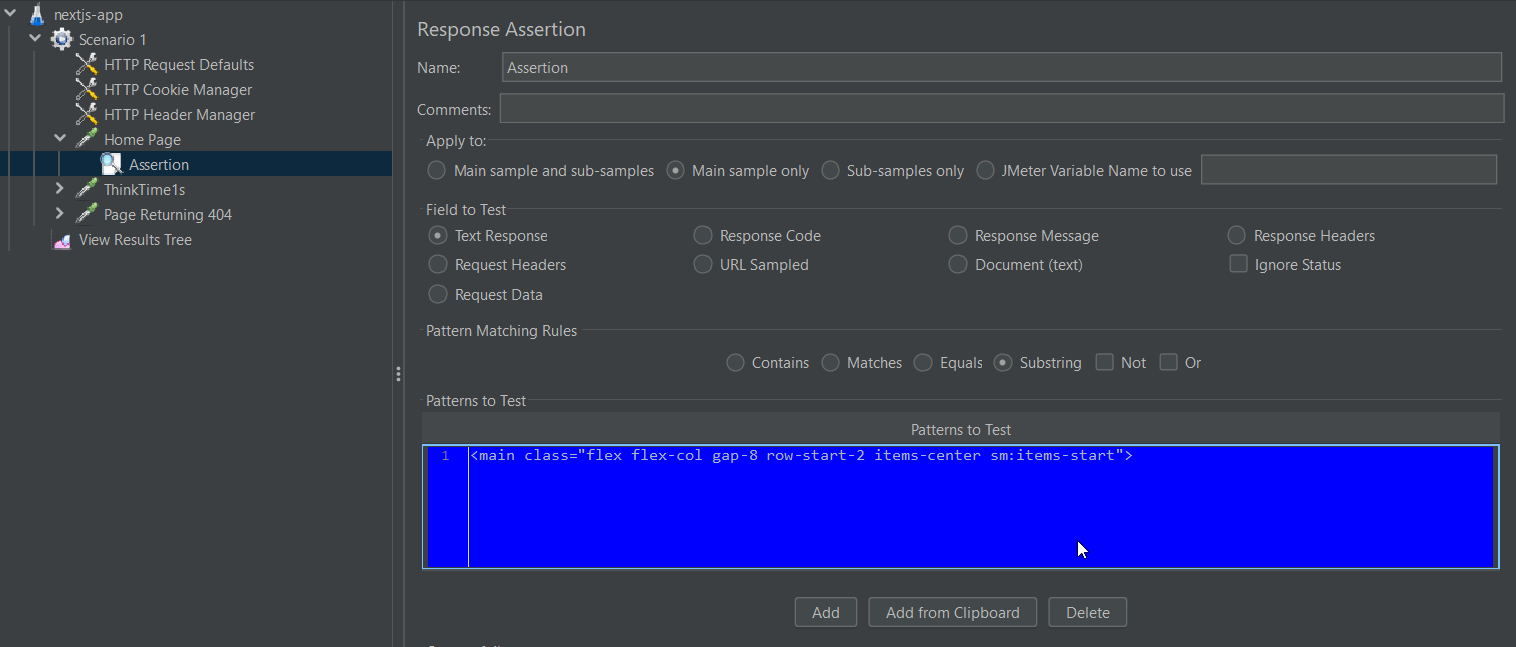Click the Page Returning 404 sampler icon
Viewport: 1516px width, 647px height.
click(87, 215)
